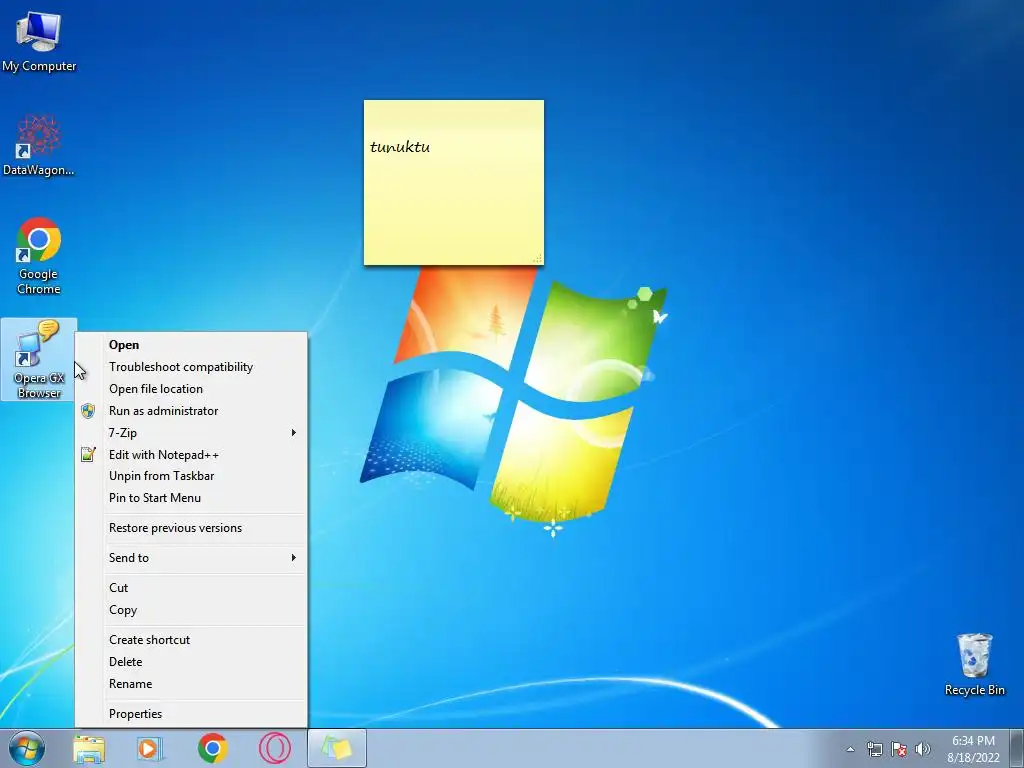The height and width of the screenshot is (768, 1024).
Task: Expand the Send to submenu
Action: pos(191,558)
